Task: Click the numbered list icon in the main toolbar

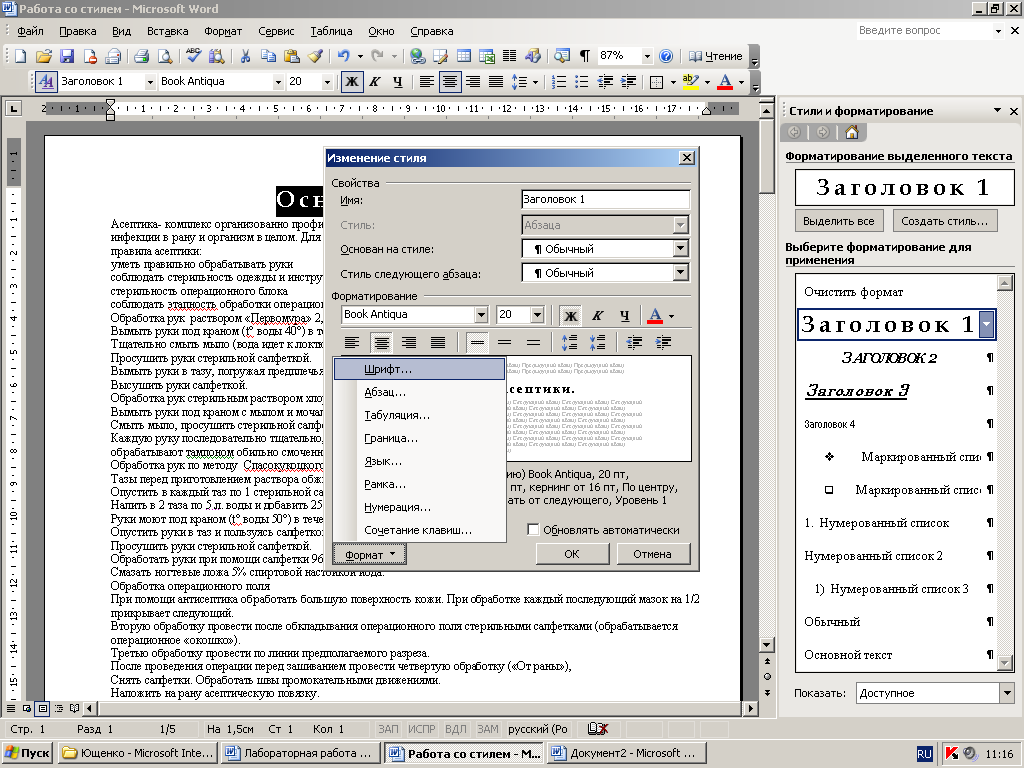Action: click(x=559, y=82)
